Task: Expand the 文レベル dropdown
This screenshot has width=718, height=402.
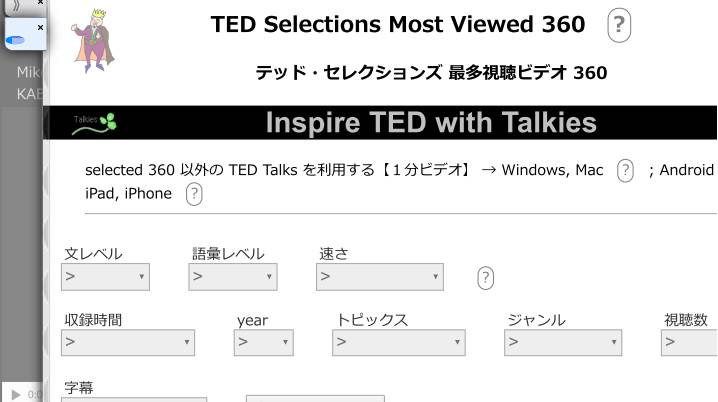Action: (105, 277)
